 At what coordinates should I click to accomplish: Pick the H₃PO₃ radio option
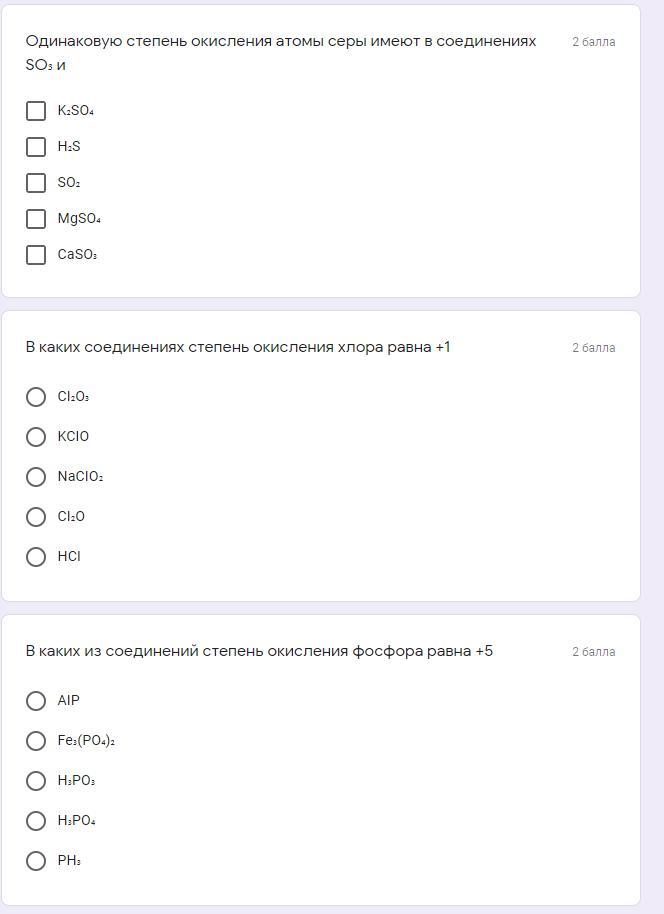coord(36,781)
